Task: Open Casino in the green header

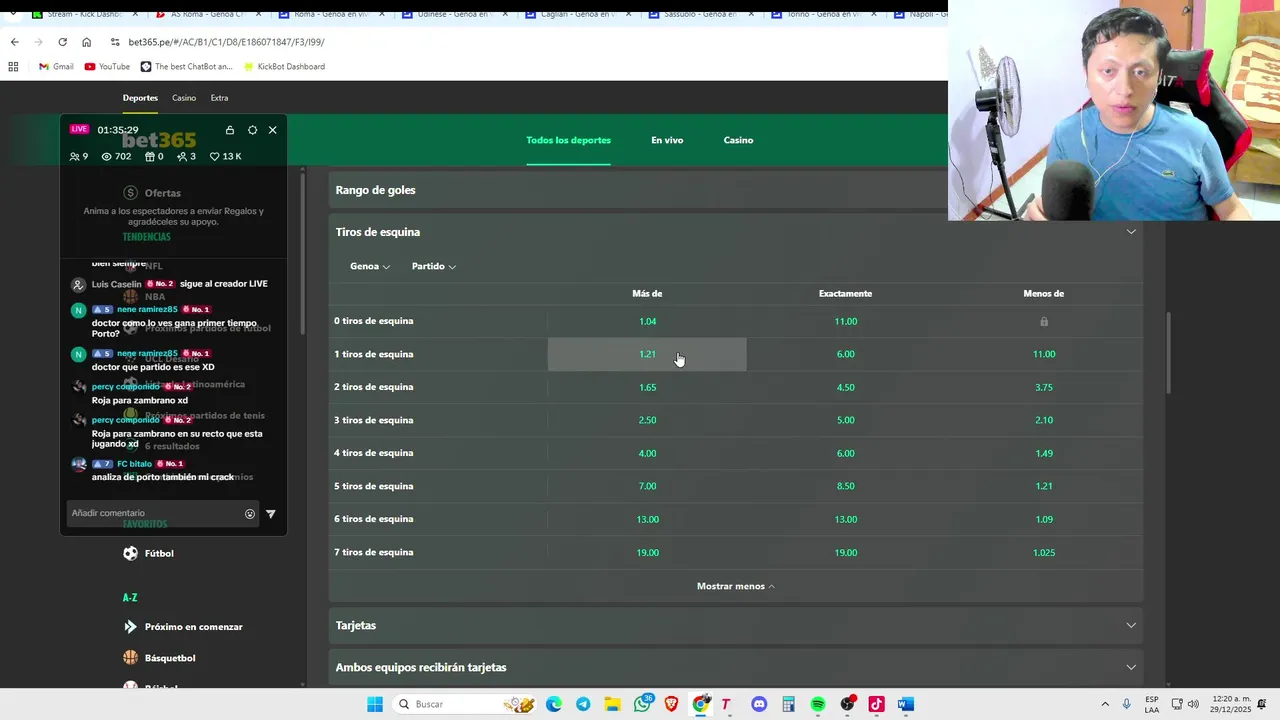Action: 738,140
